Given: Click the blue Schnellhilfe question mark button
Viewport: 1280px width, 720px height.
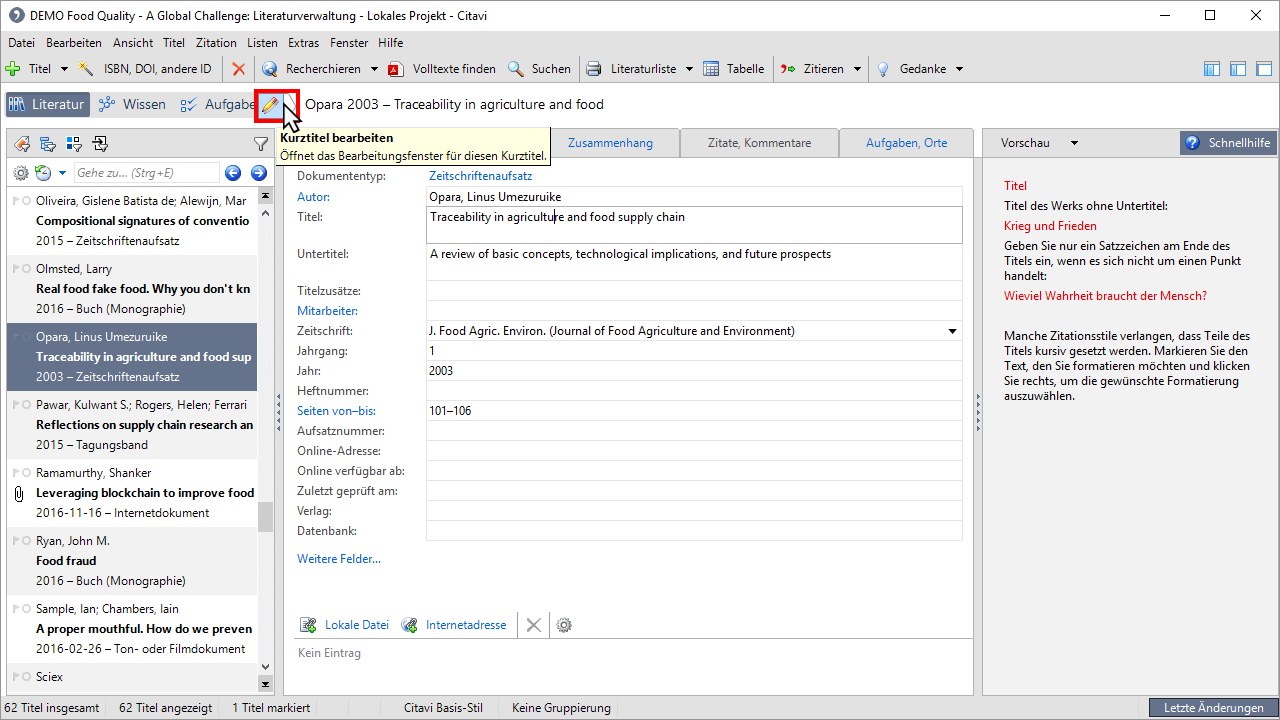Looking at the screenshot, I should click(x=1192, y=143).
